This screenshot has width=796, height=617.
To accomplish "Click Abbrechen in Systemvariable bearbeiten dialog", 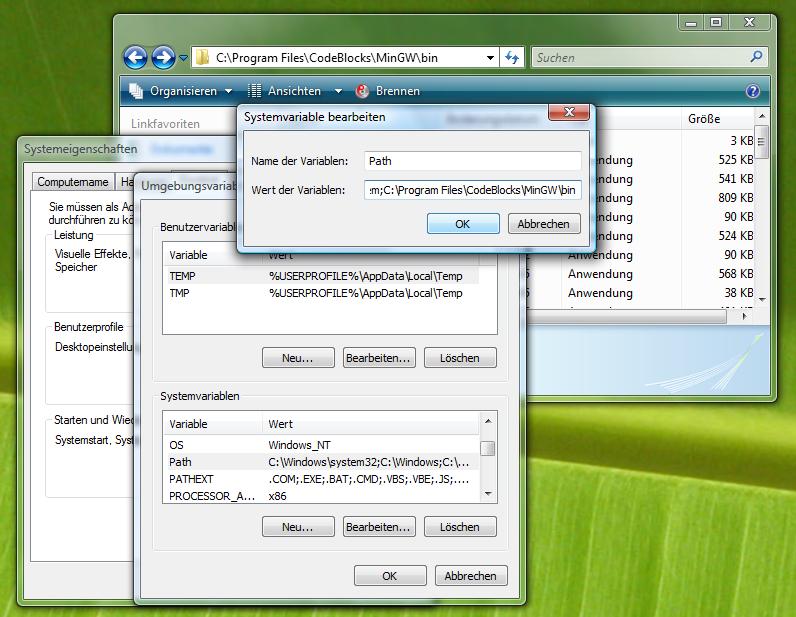I will [543, 224].
